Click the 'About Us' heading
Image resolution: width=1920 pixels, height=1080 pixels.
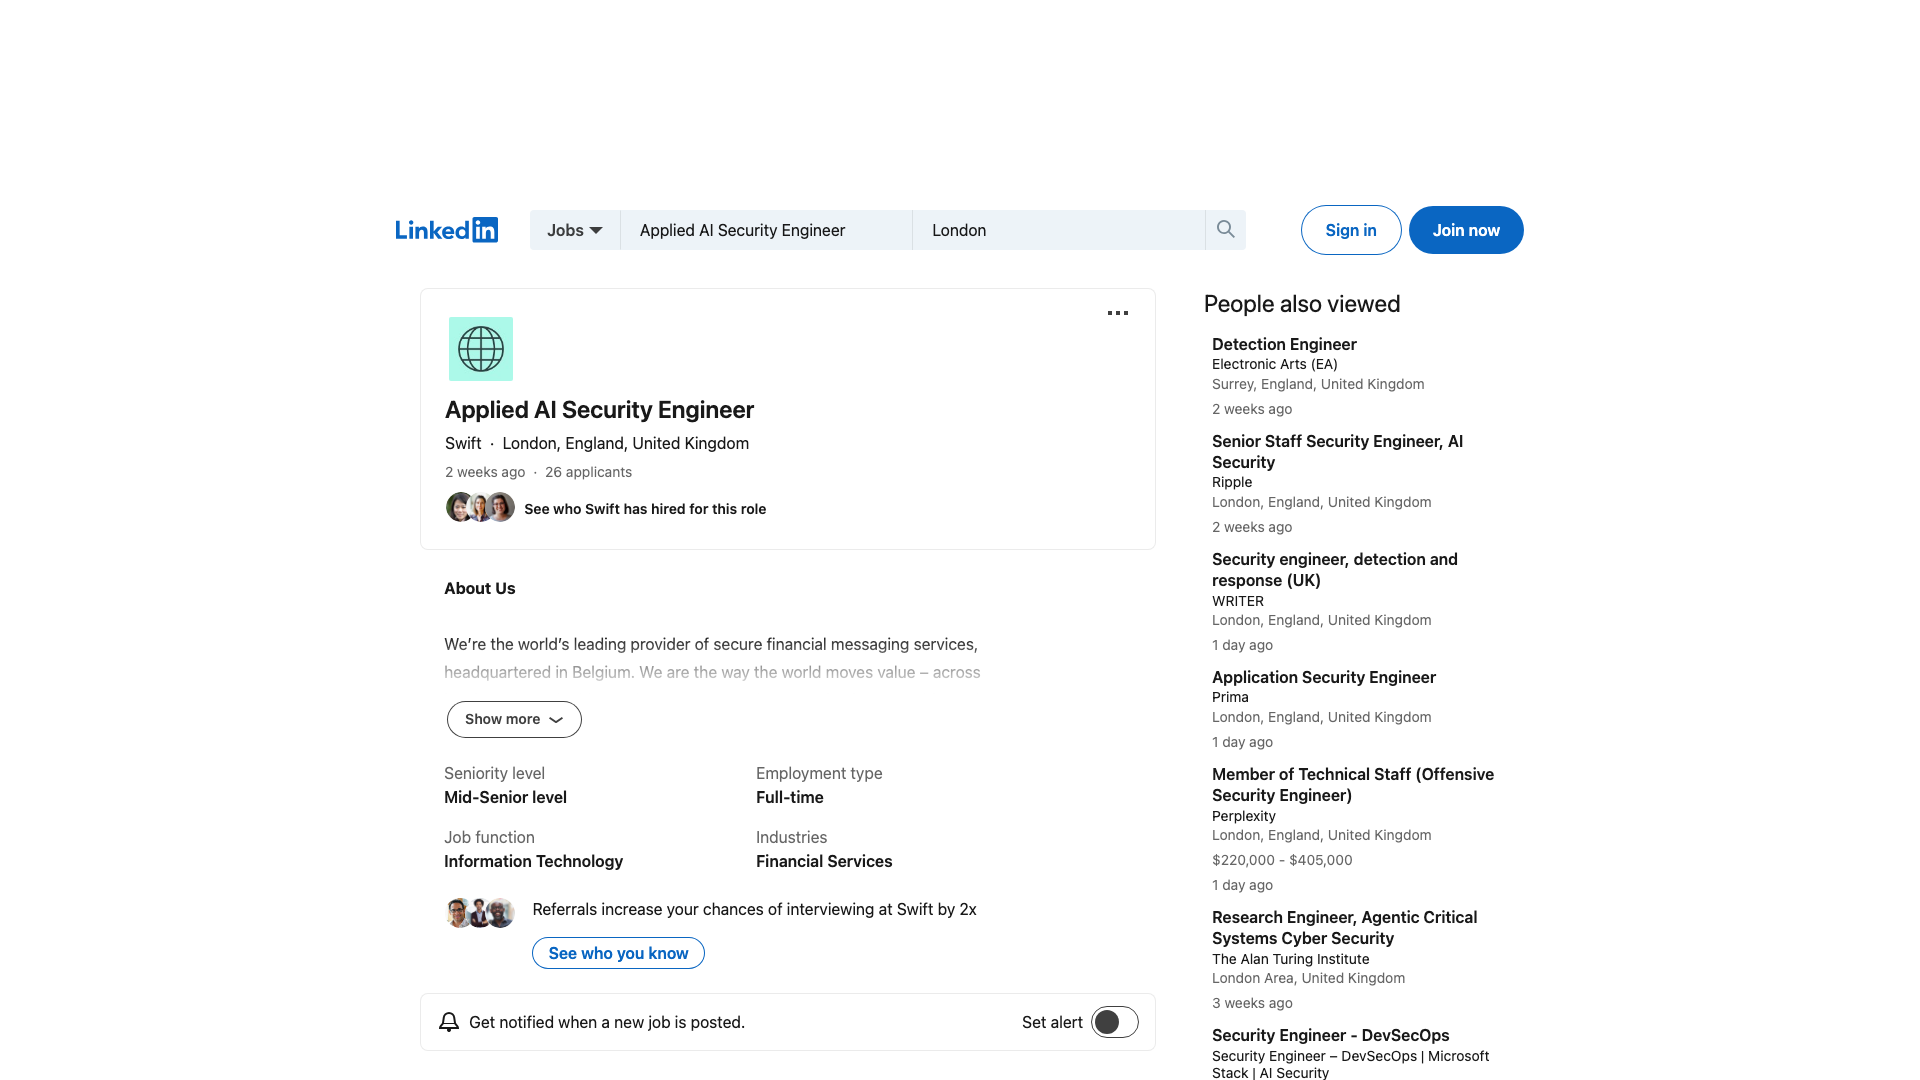[480, 588]
